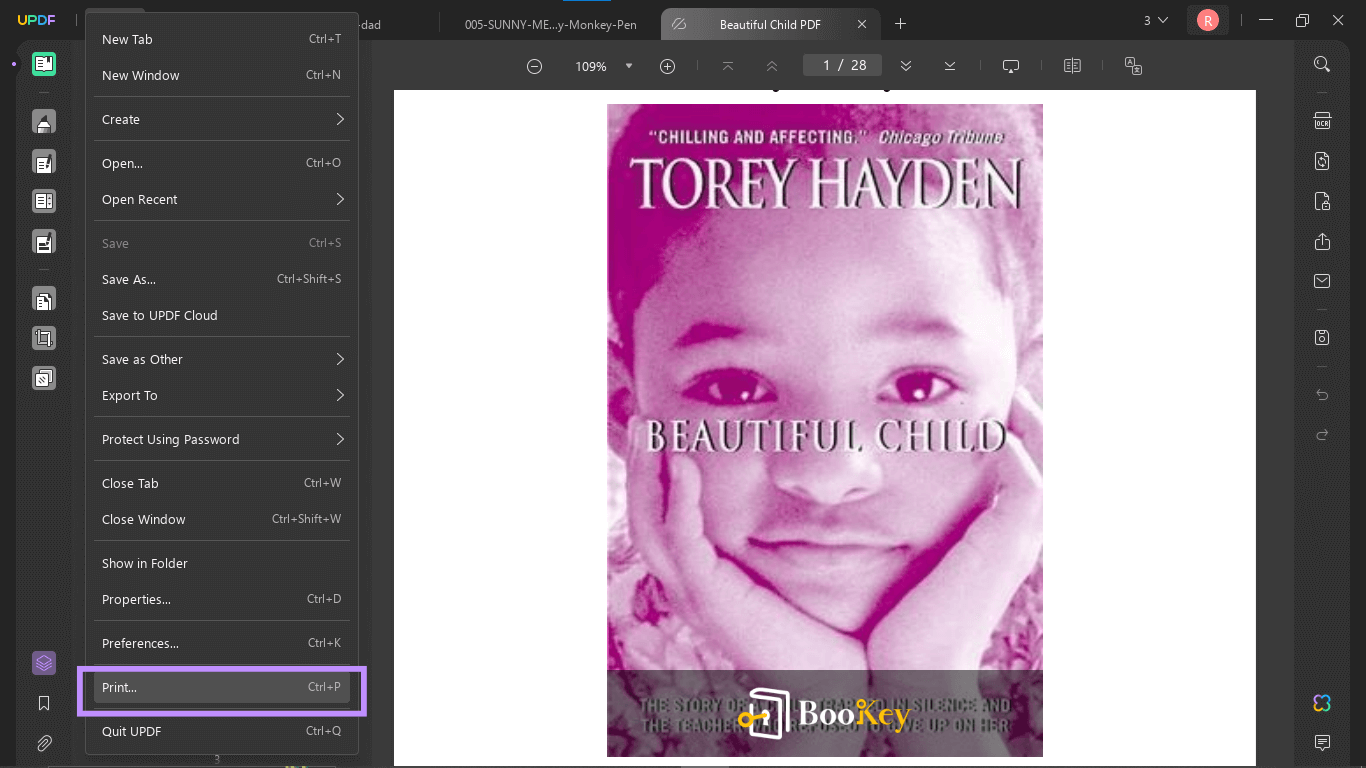1366x768 pixels.
Task: Click the send by email envelope icon
Action: click(1322, 282)
